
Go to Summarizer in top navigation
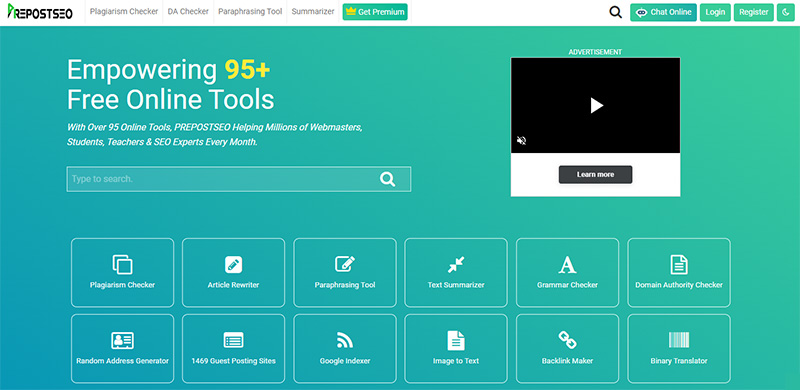point(313,11)
